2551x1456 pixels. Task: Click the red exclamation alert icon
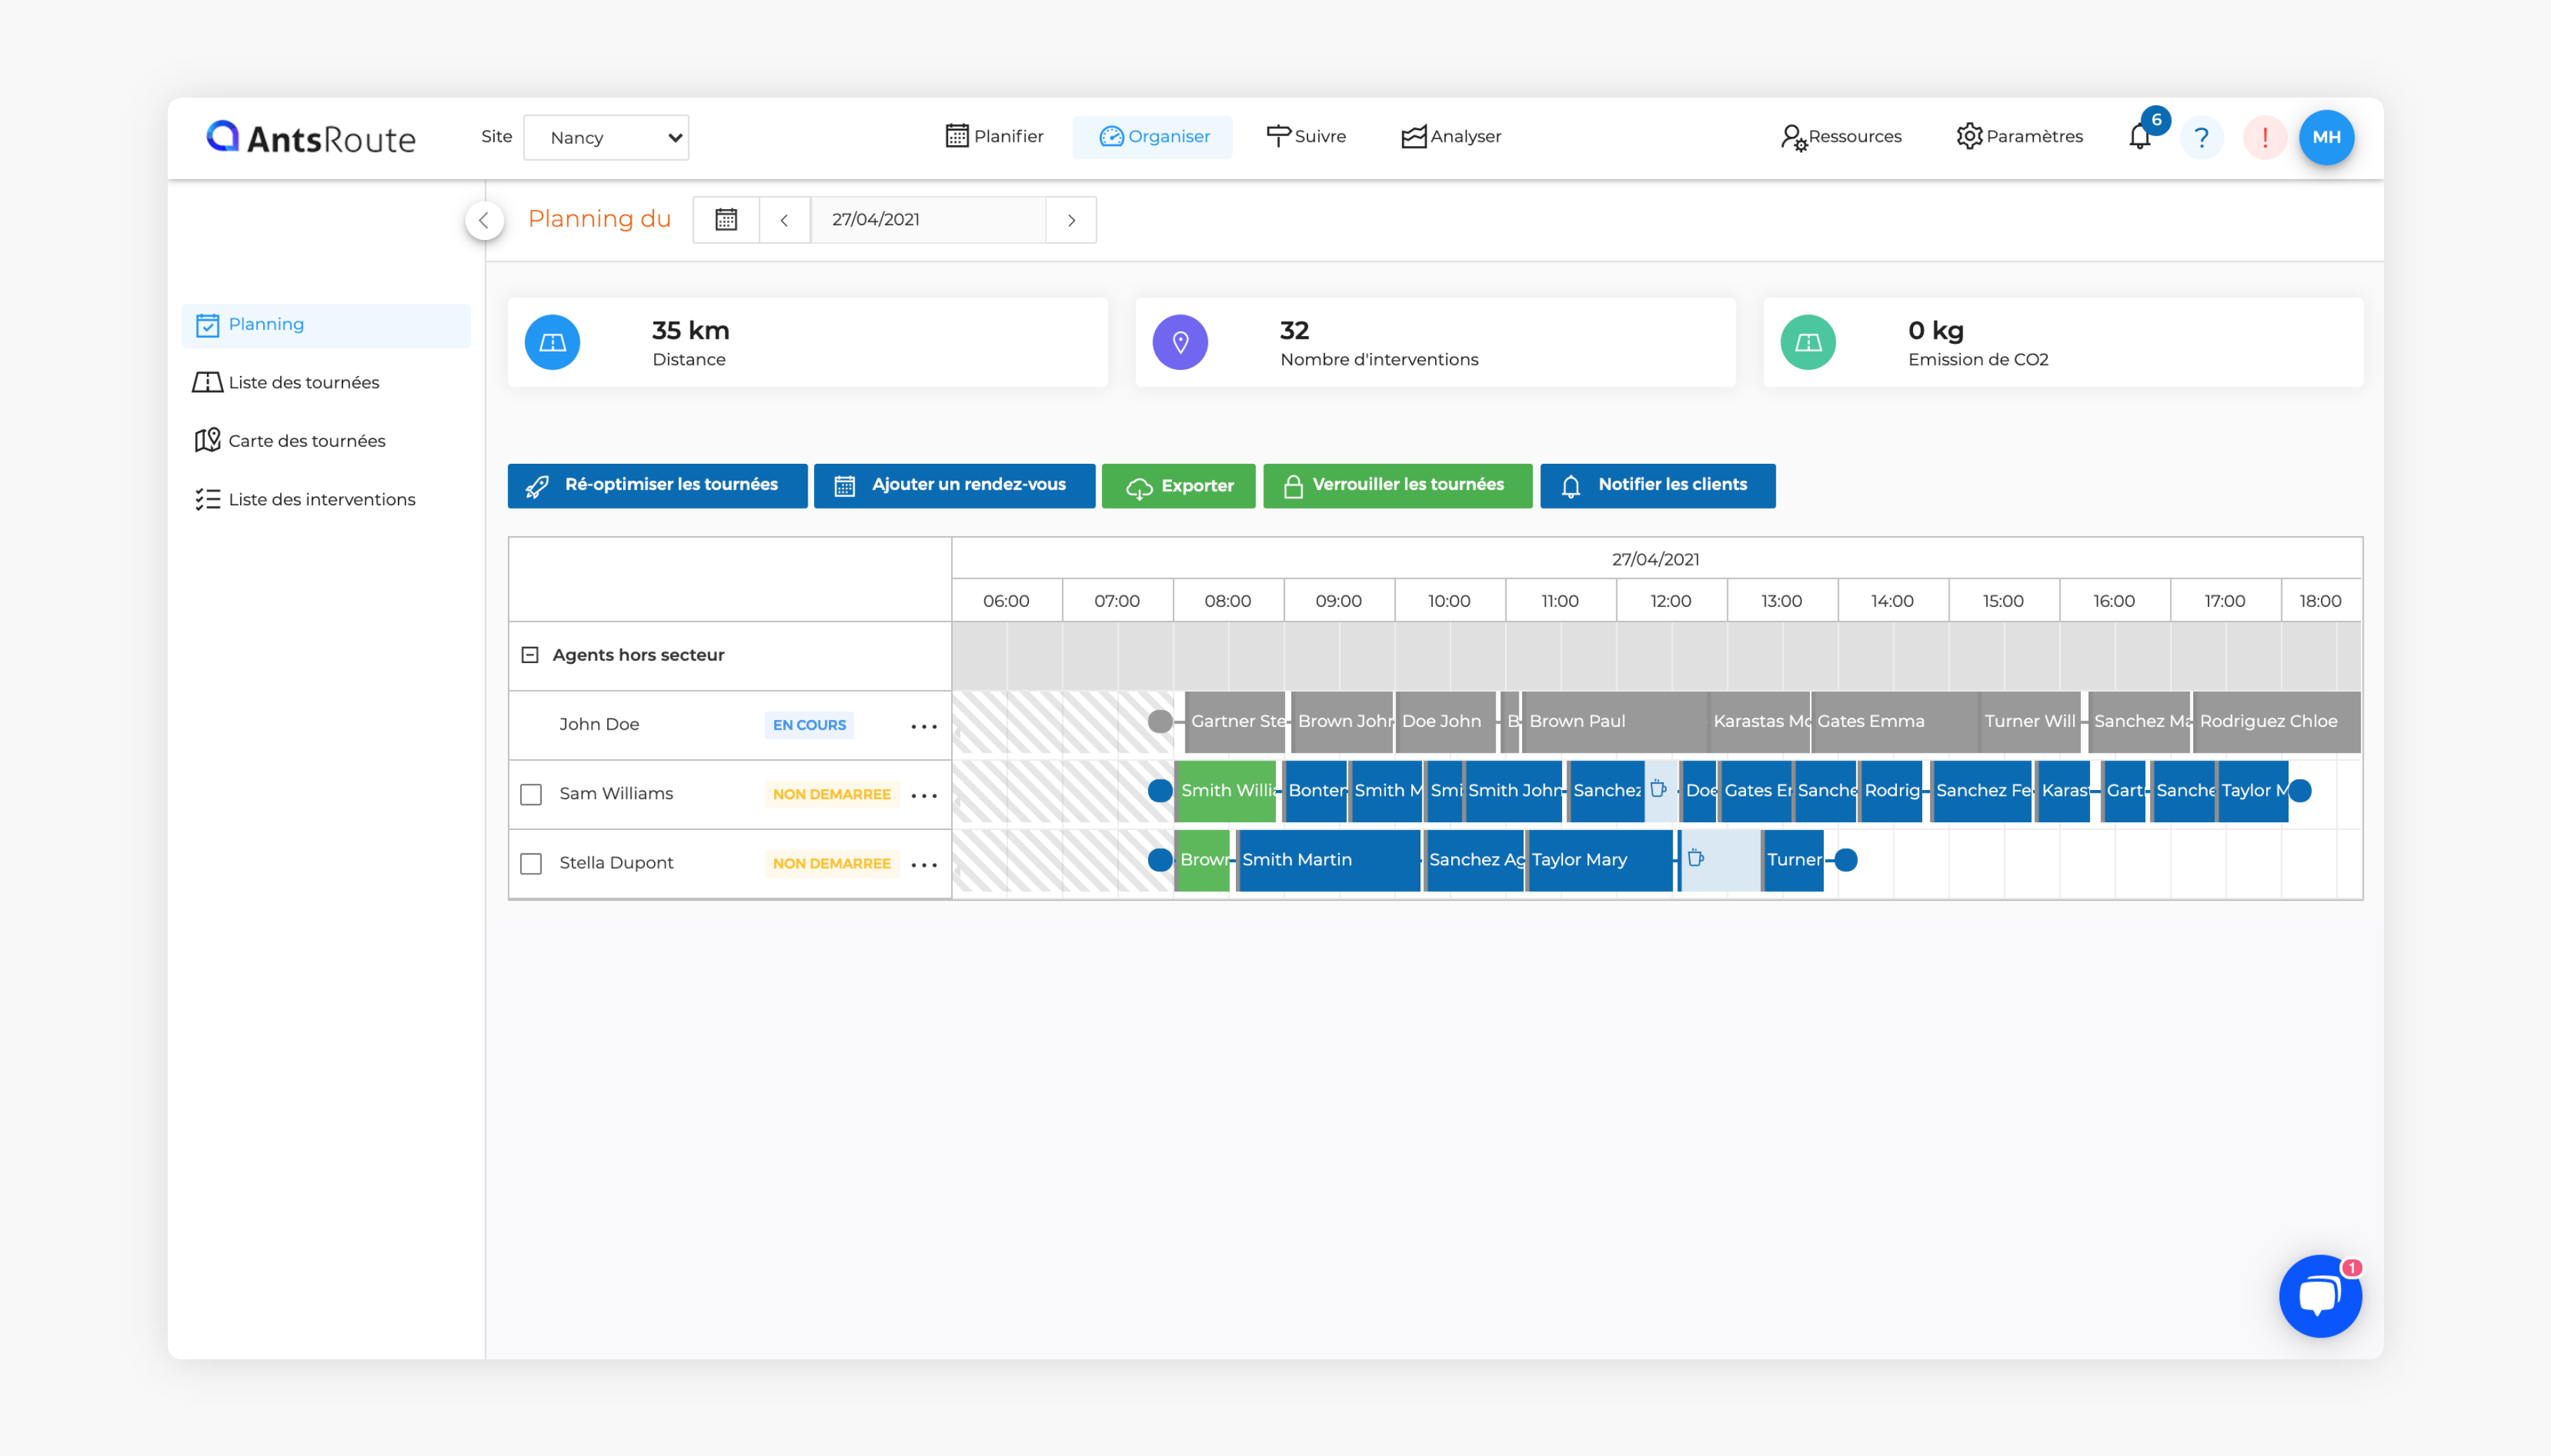tap(2264, 137)
